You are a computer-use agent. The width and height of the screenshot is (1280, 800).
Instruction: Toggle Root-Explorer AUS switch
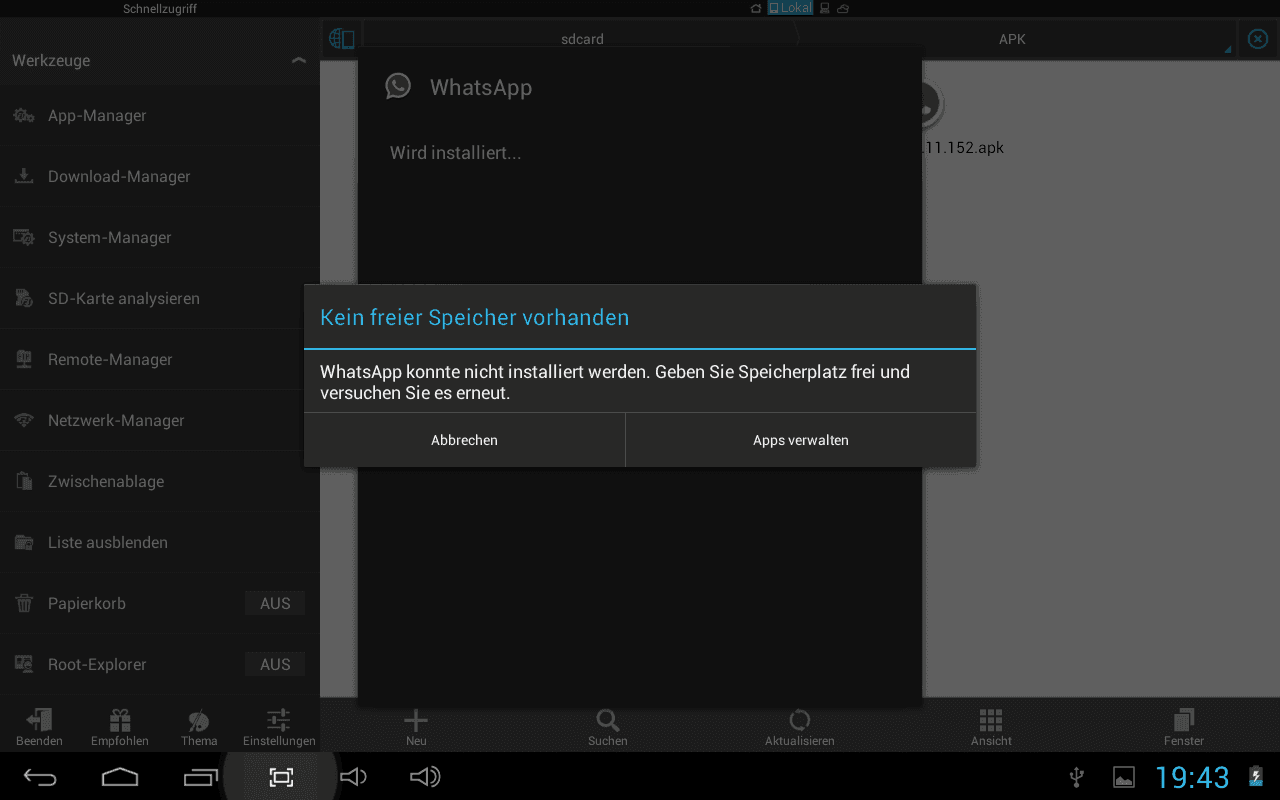pos(275,665)
